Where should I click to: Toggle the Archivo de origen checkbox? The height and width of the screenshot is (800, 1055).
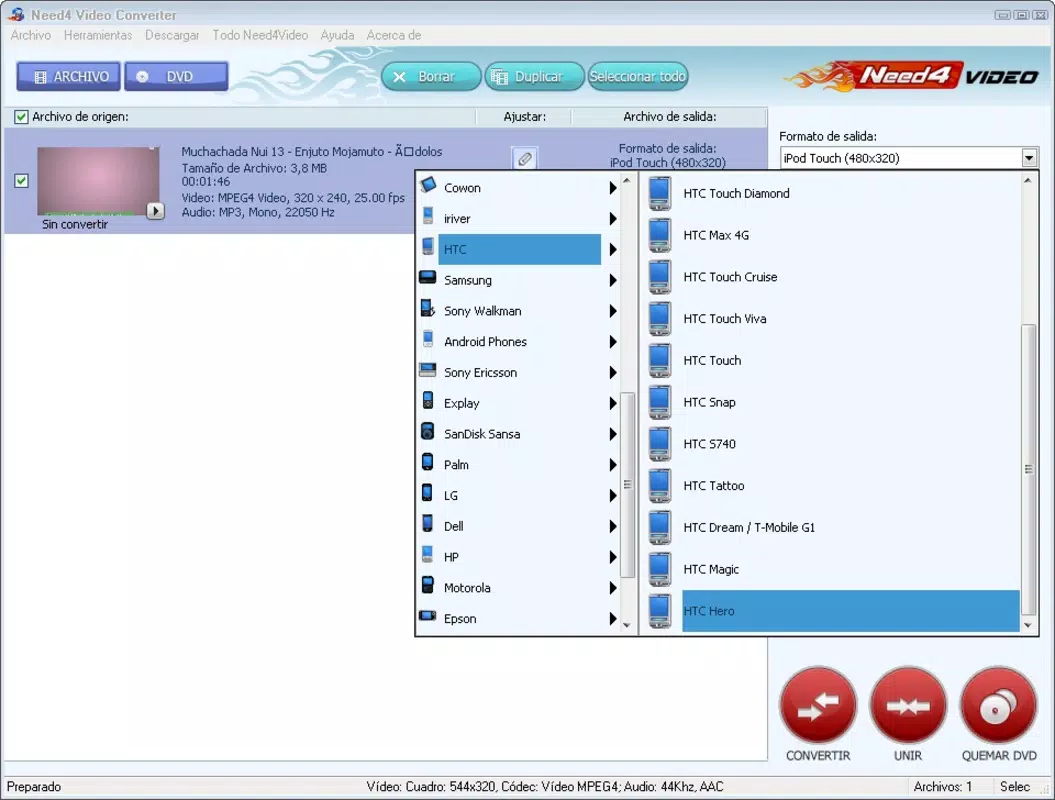(x=22, y=117)
